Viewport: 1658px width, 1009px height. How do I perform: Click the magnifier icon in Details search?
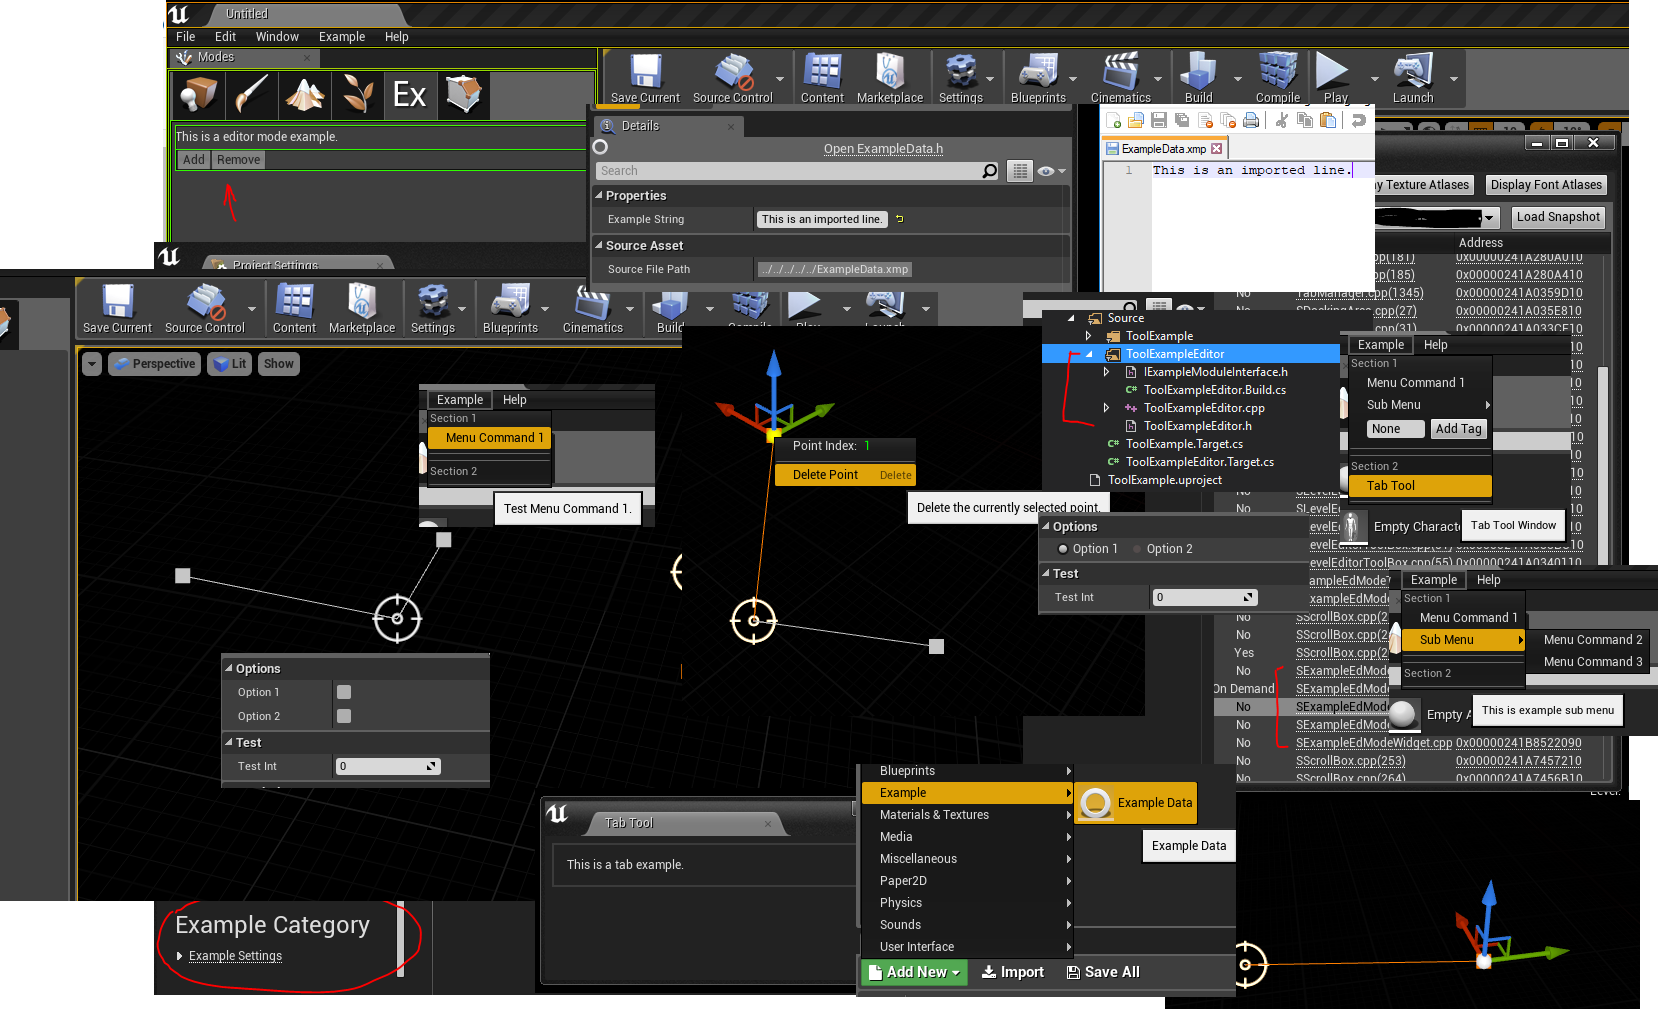[x=989, y=171]
